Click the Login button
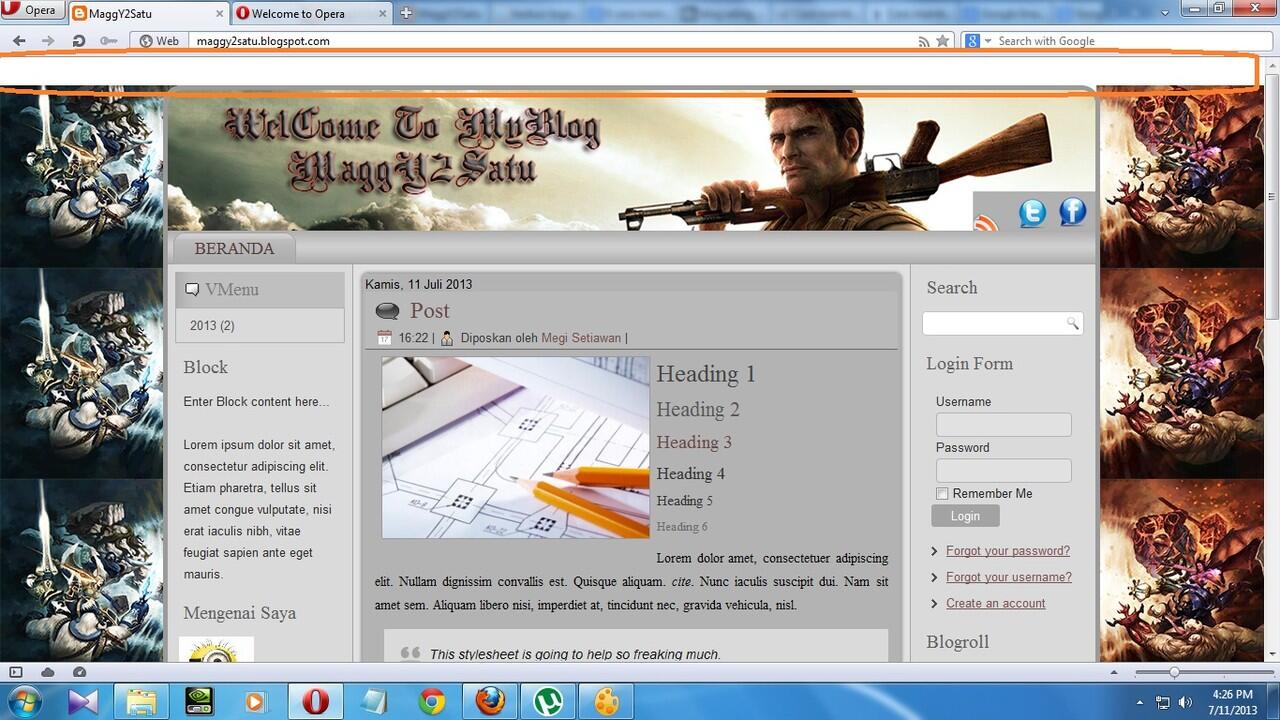1280x720 pixels. pos(965,516)
